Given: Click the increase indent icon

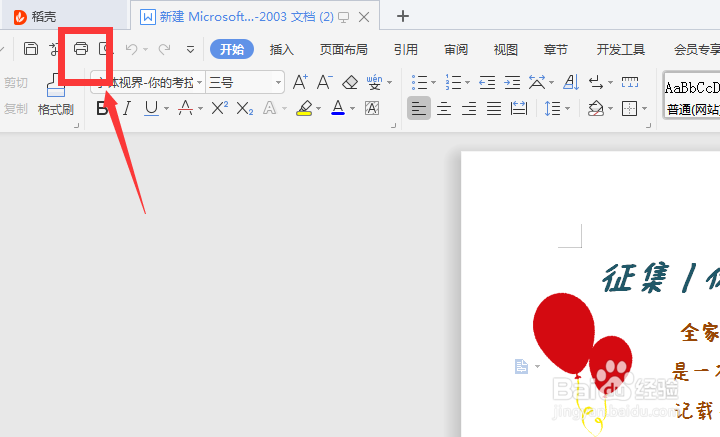Looking at the screenshot, I should click(512, 83).
